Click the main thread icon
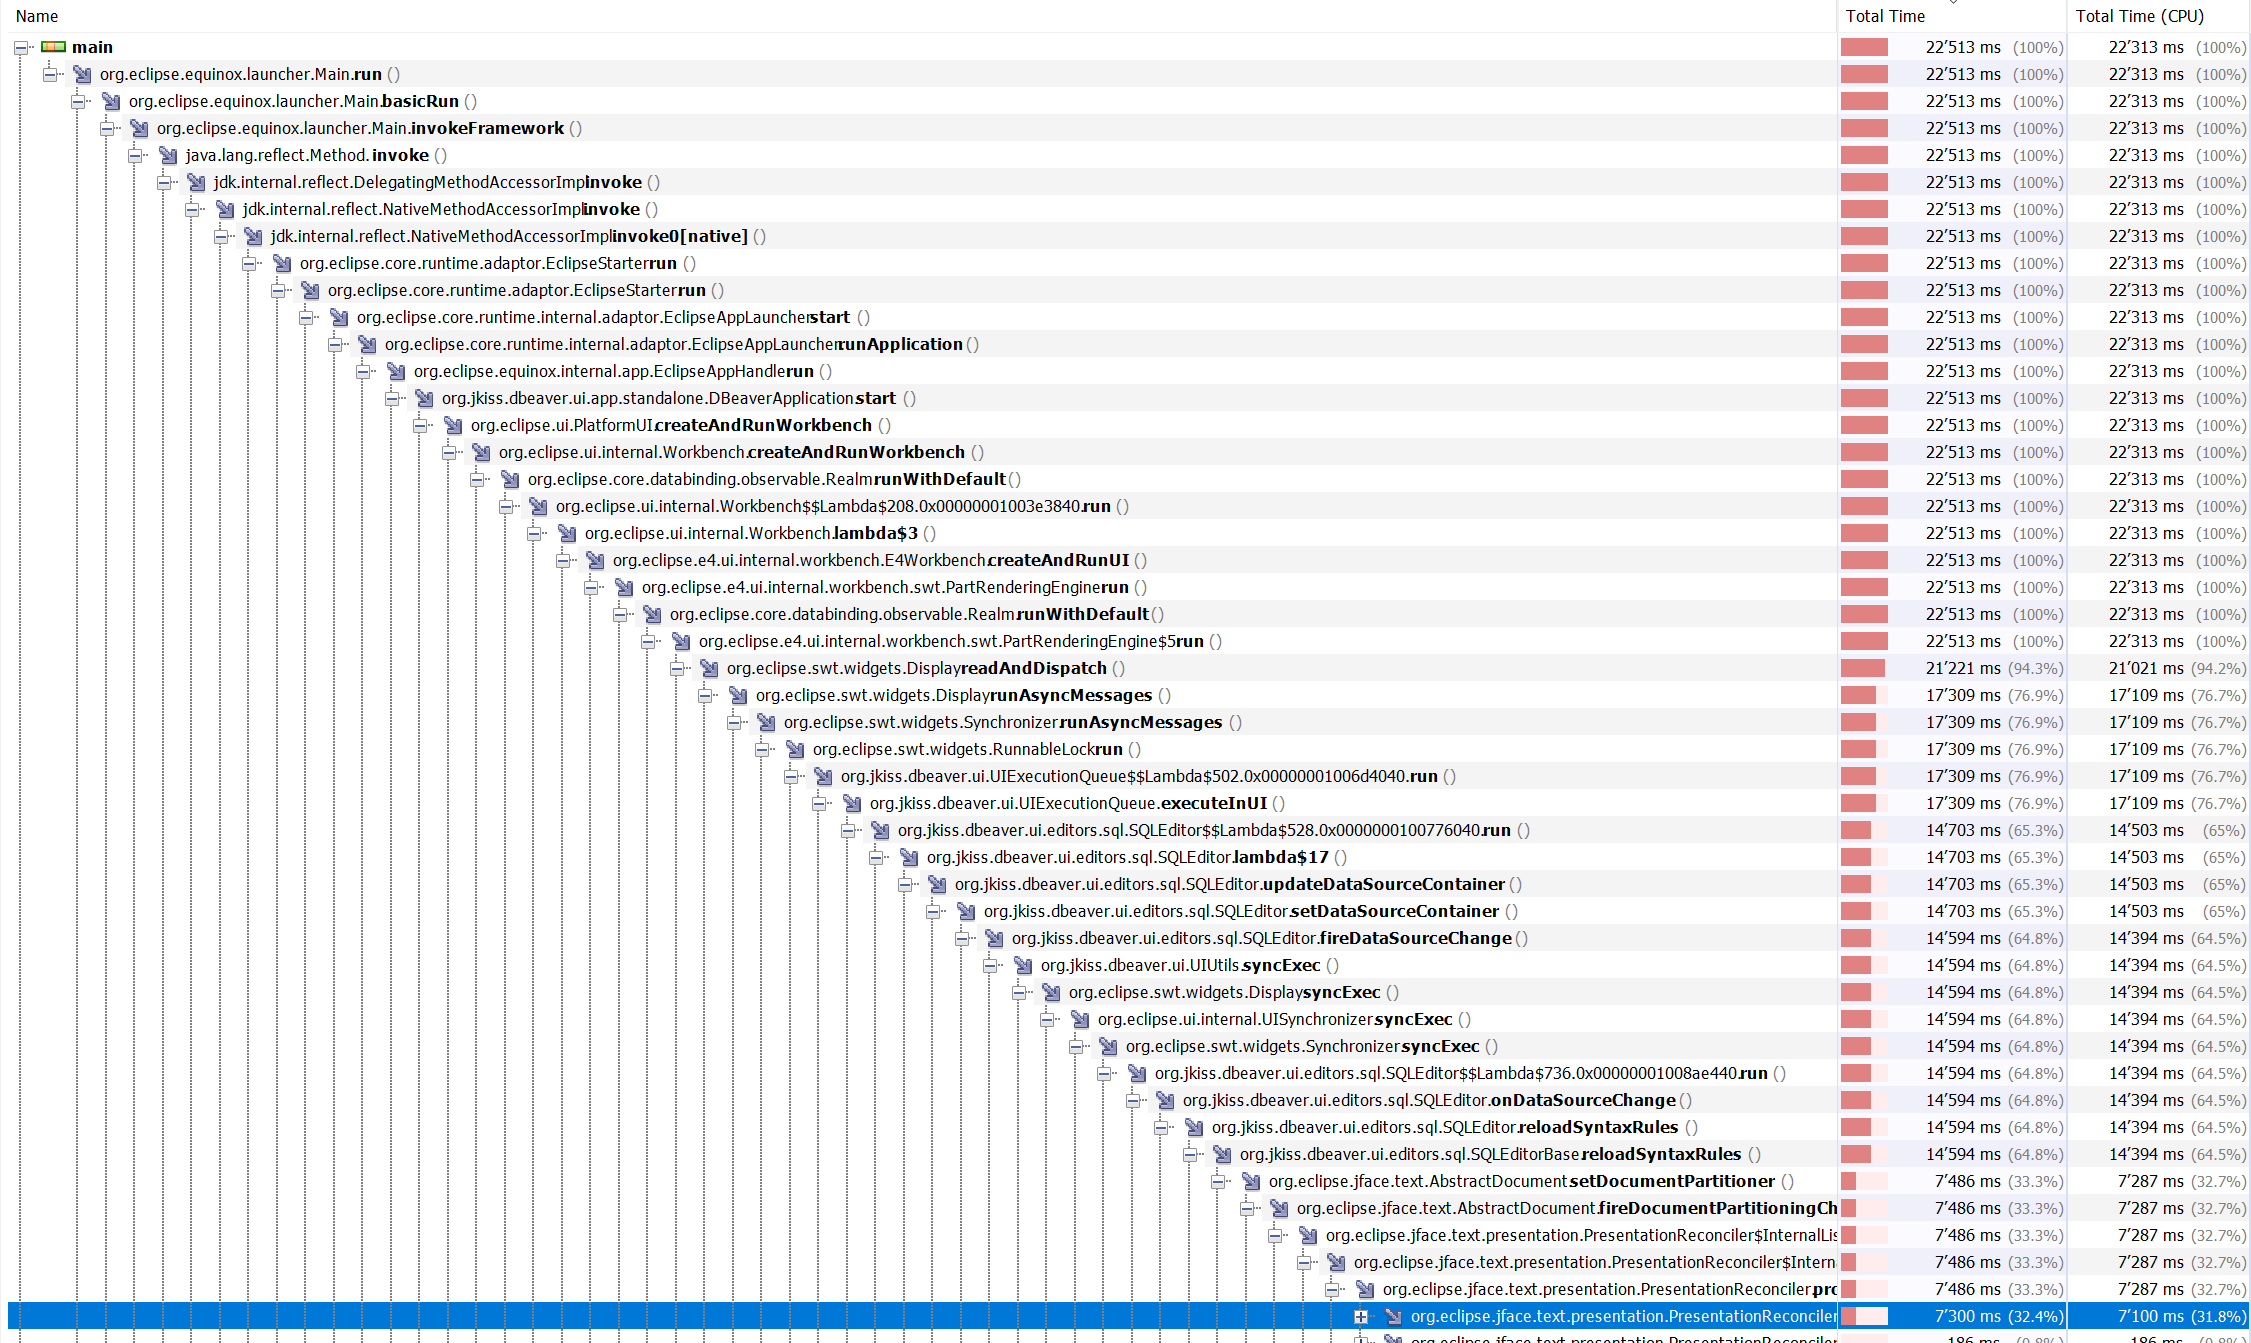This screenshot has width=2251, height=1343. click(x=54, y=47)
